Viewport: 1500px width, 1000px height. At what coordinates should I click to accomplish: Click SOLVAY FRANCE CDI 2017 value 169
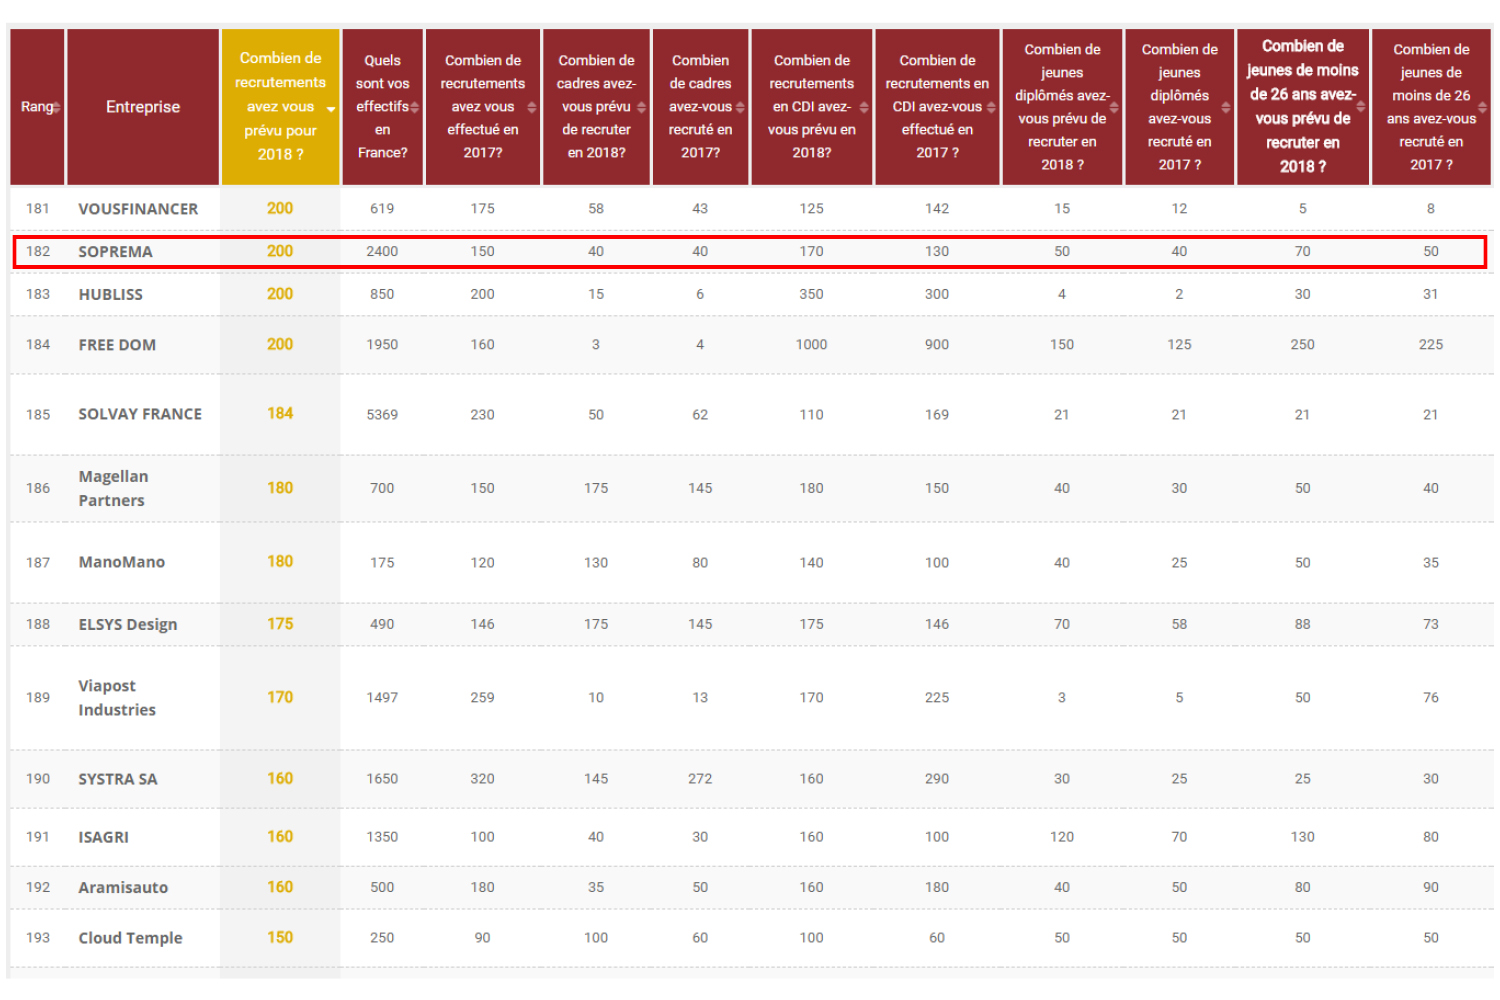pos(937,414)
